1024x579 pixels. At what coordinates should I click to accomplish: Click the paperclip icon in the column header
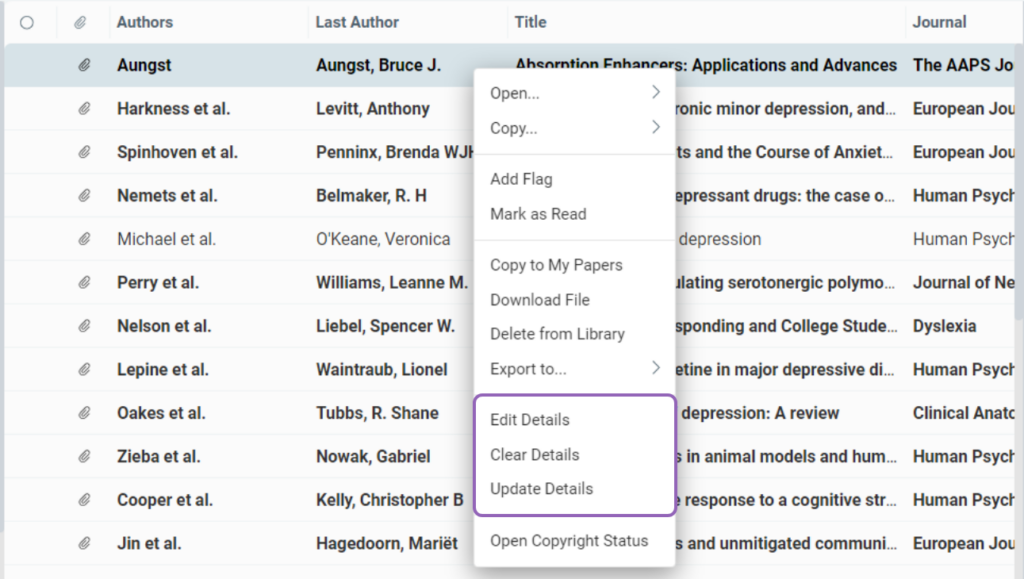point(82,21)
